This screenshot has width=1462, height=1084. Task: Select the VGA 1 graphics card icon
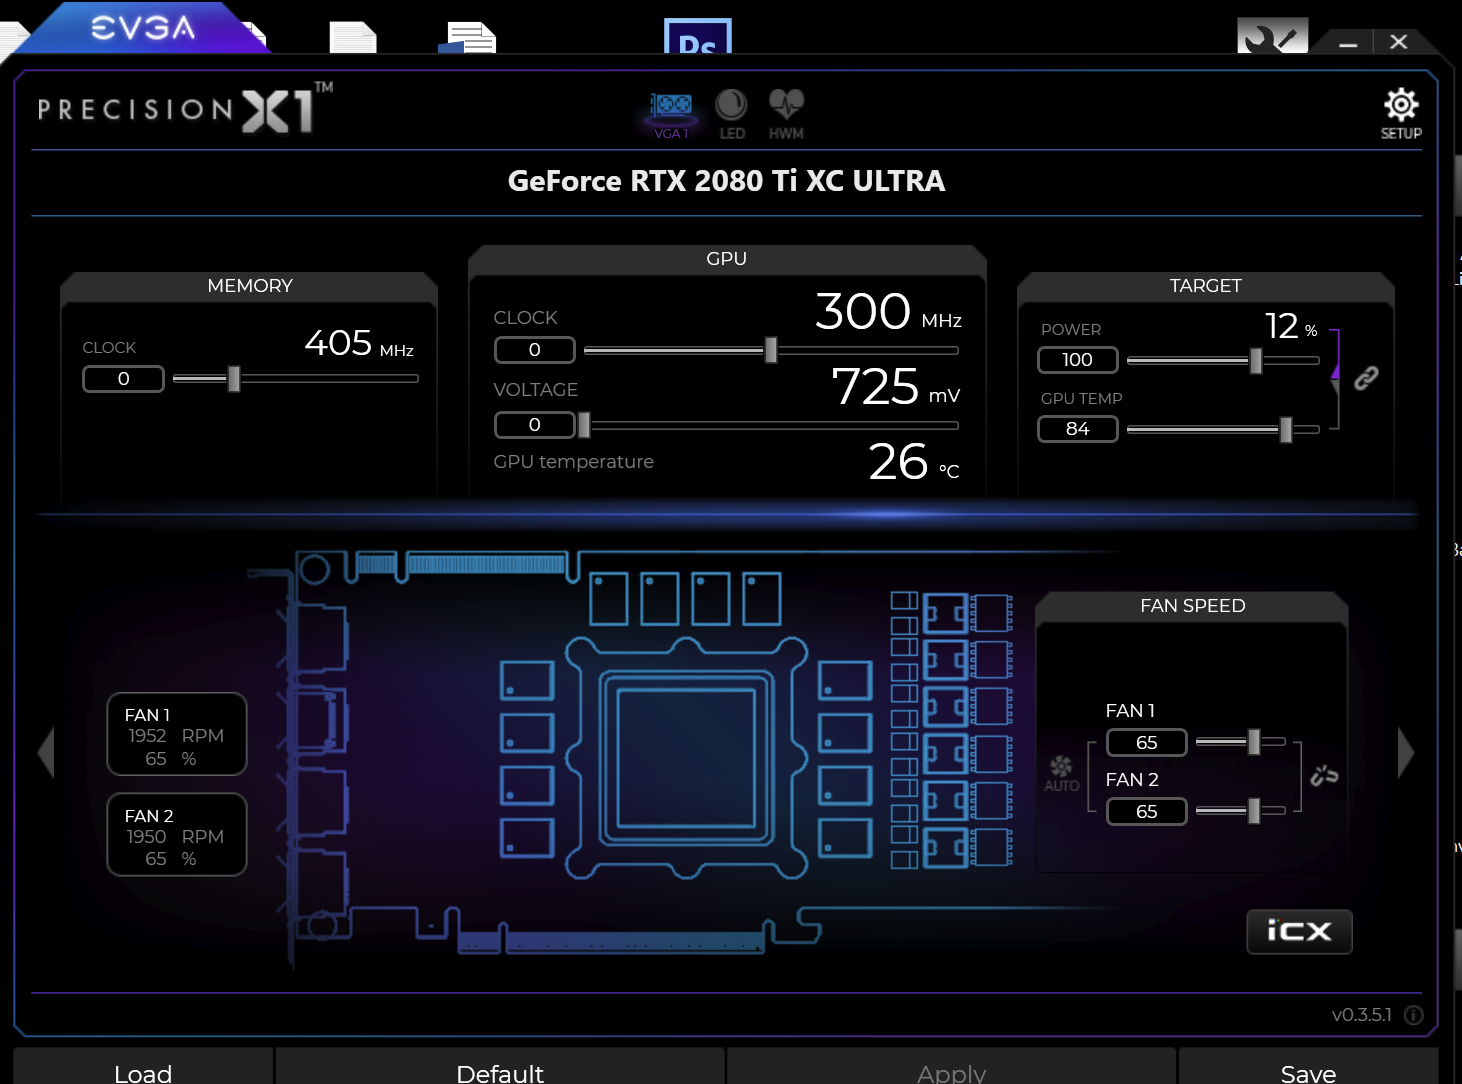tap(671, 115)
